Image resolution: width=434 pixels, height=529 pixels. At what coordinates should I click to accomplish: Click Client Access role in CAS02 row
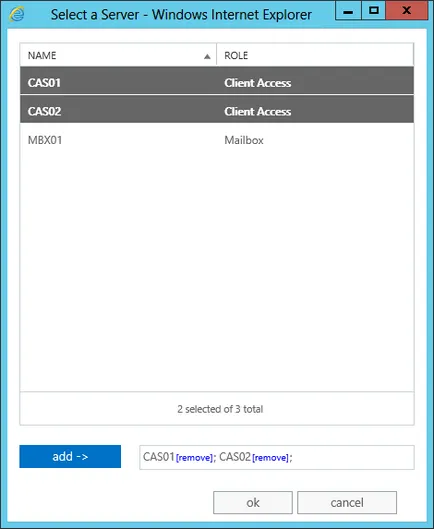(x=257, y=111)
